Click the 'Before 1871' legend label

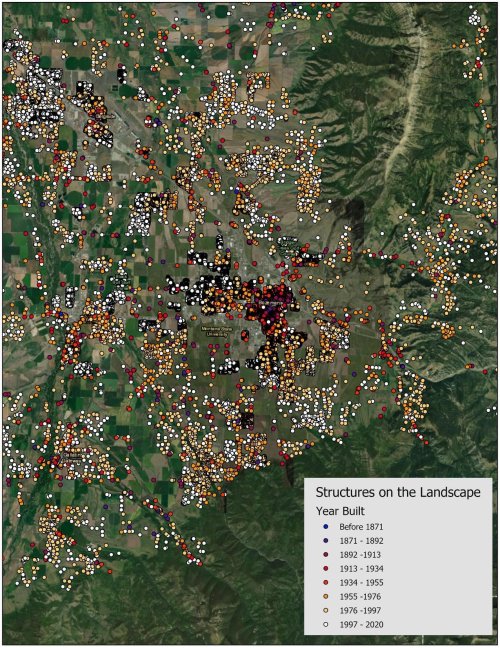pyautogui.click(x=361, y=527)
